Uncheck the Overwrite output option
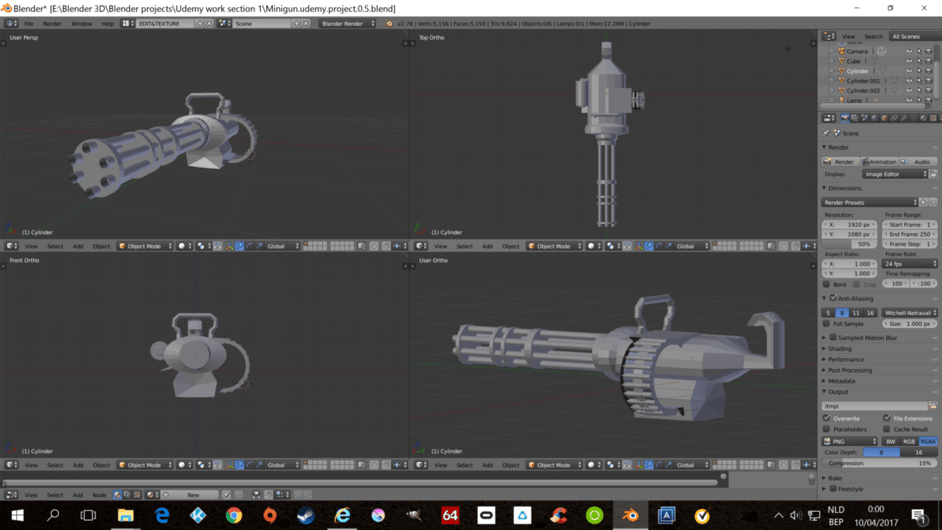Viewport: 942px width, 530px height. click(827, 418)
